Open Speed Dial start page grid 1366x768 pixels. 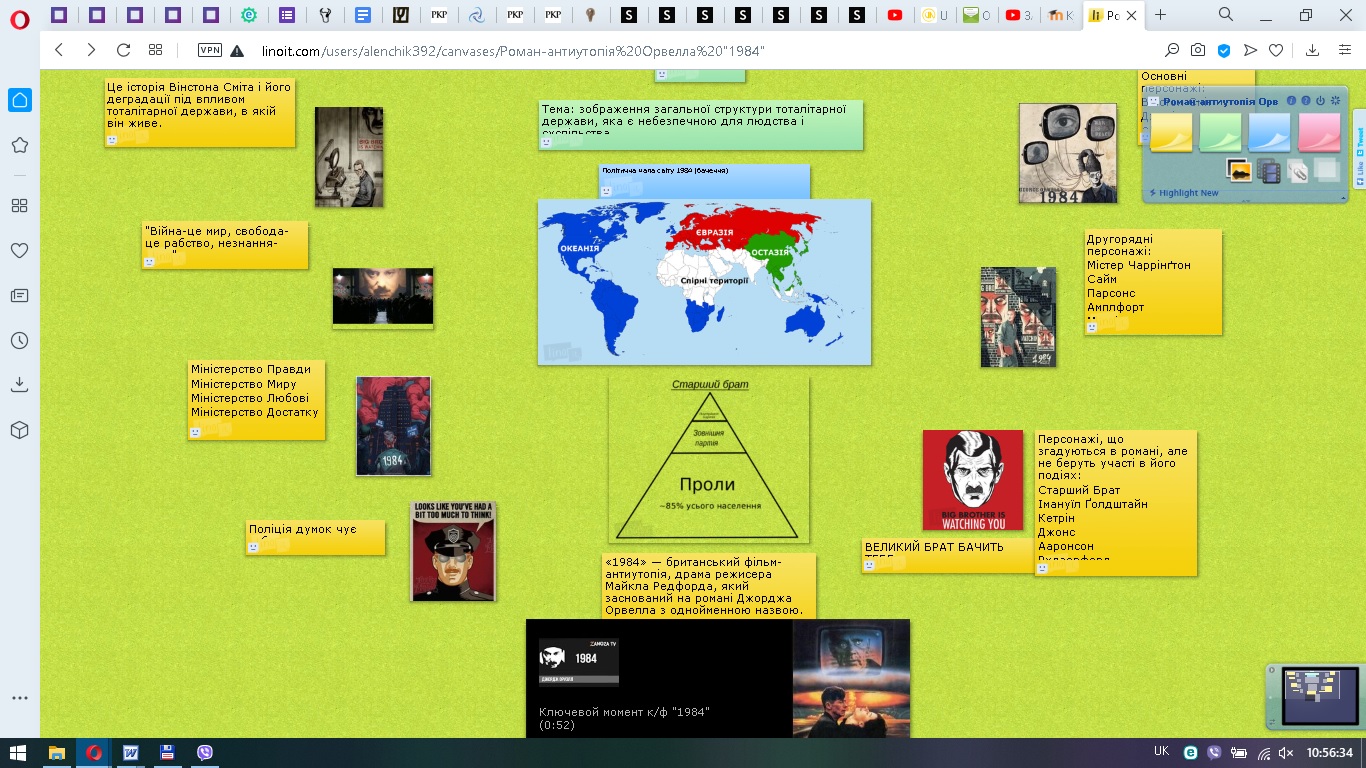(155, 50)
